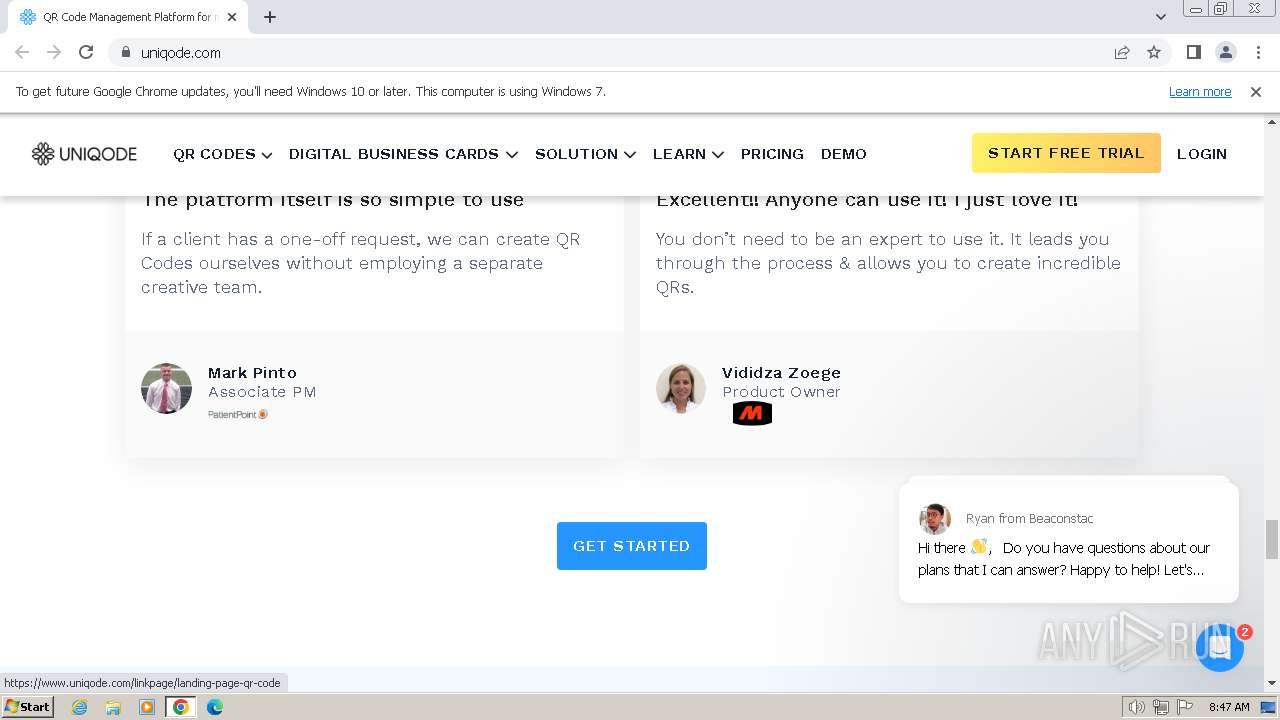Reload the page with the refresh icon
The height and width of the screenshot is (720, 1280).
[x=86, y=52]
